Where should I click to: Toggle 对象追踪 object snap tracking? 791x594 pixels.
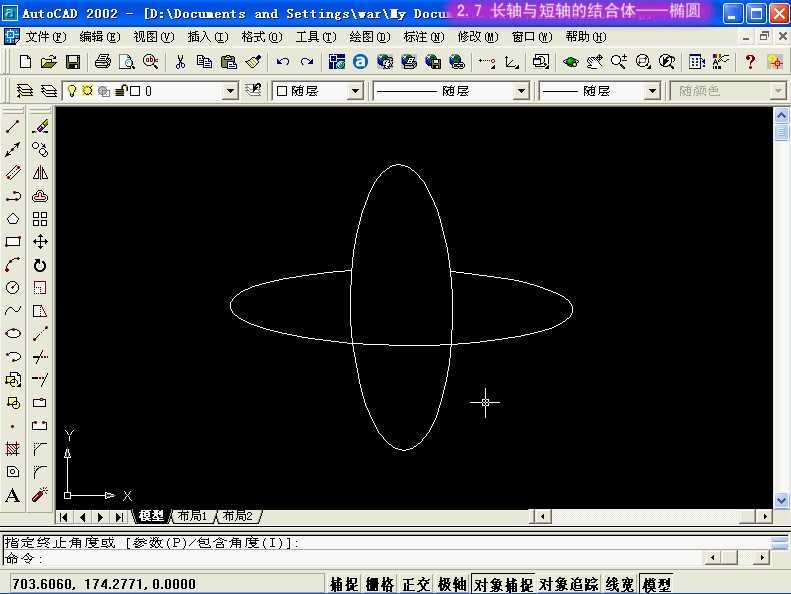(569, 584)
